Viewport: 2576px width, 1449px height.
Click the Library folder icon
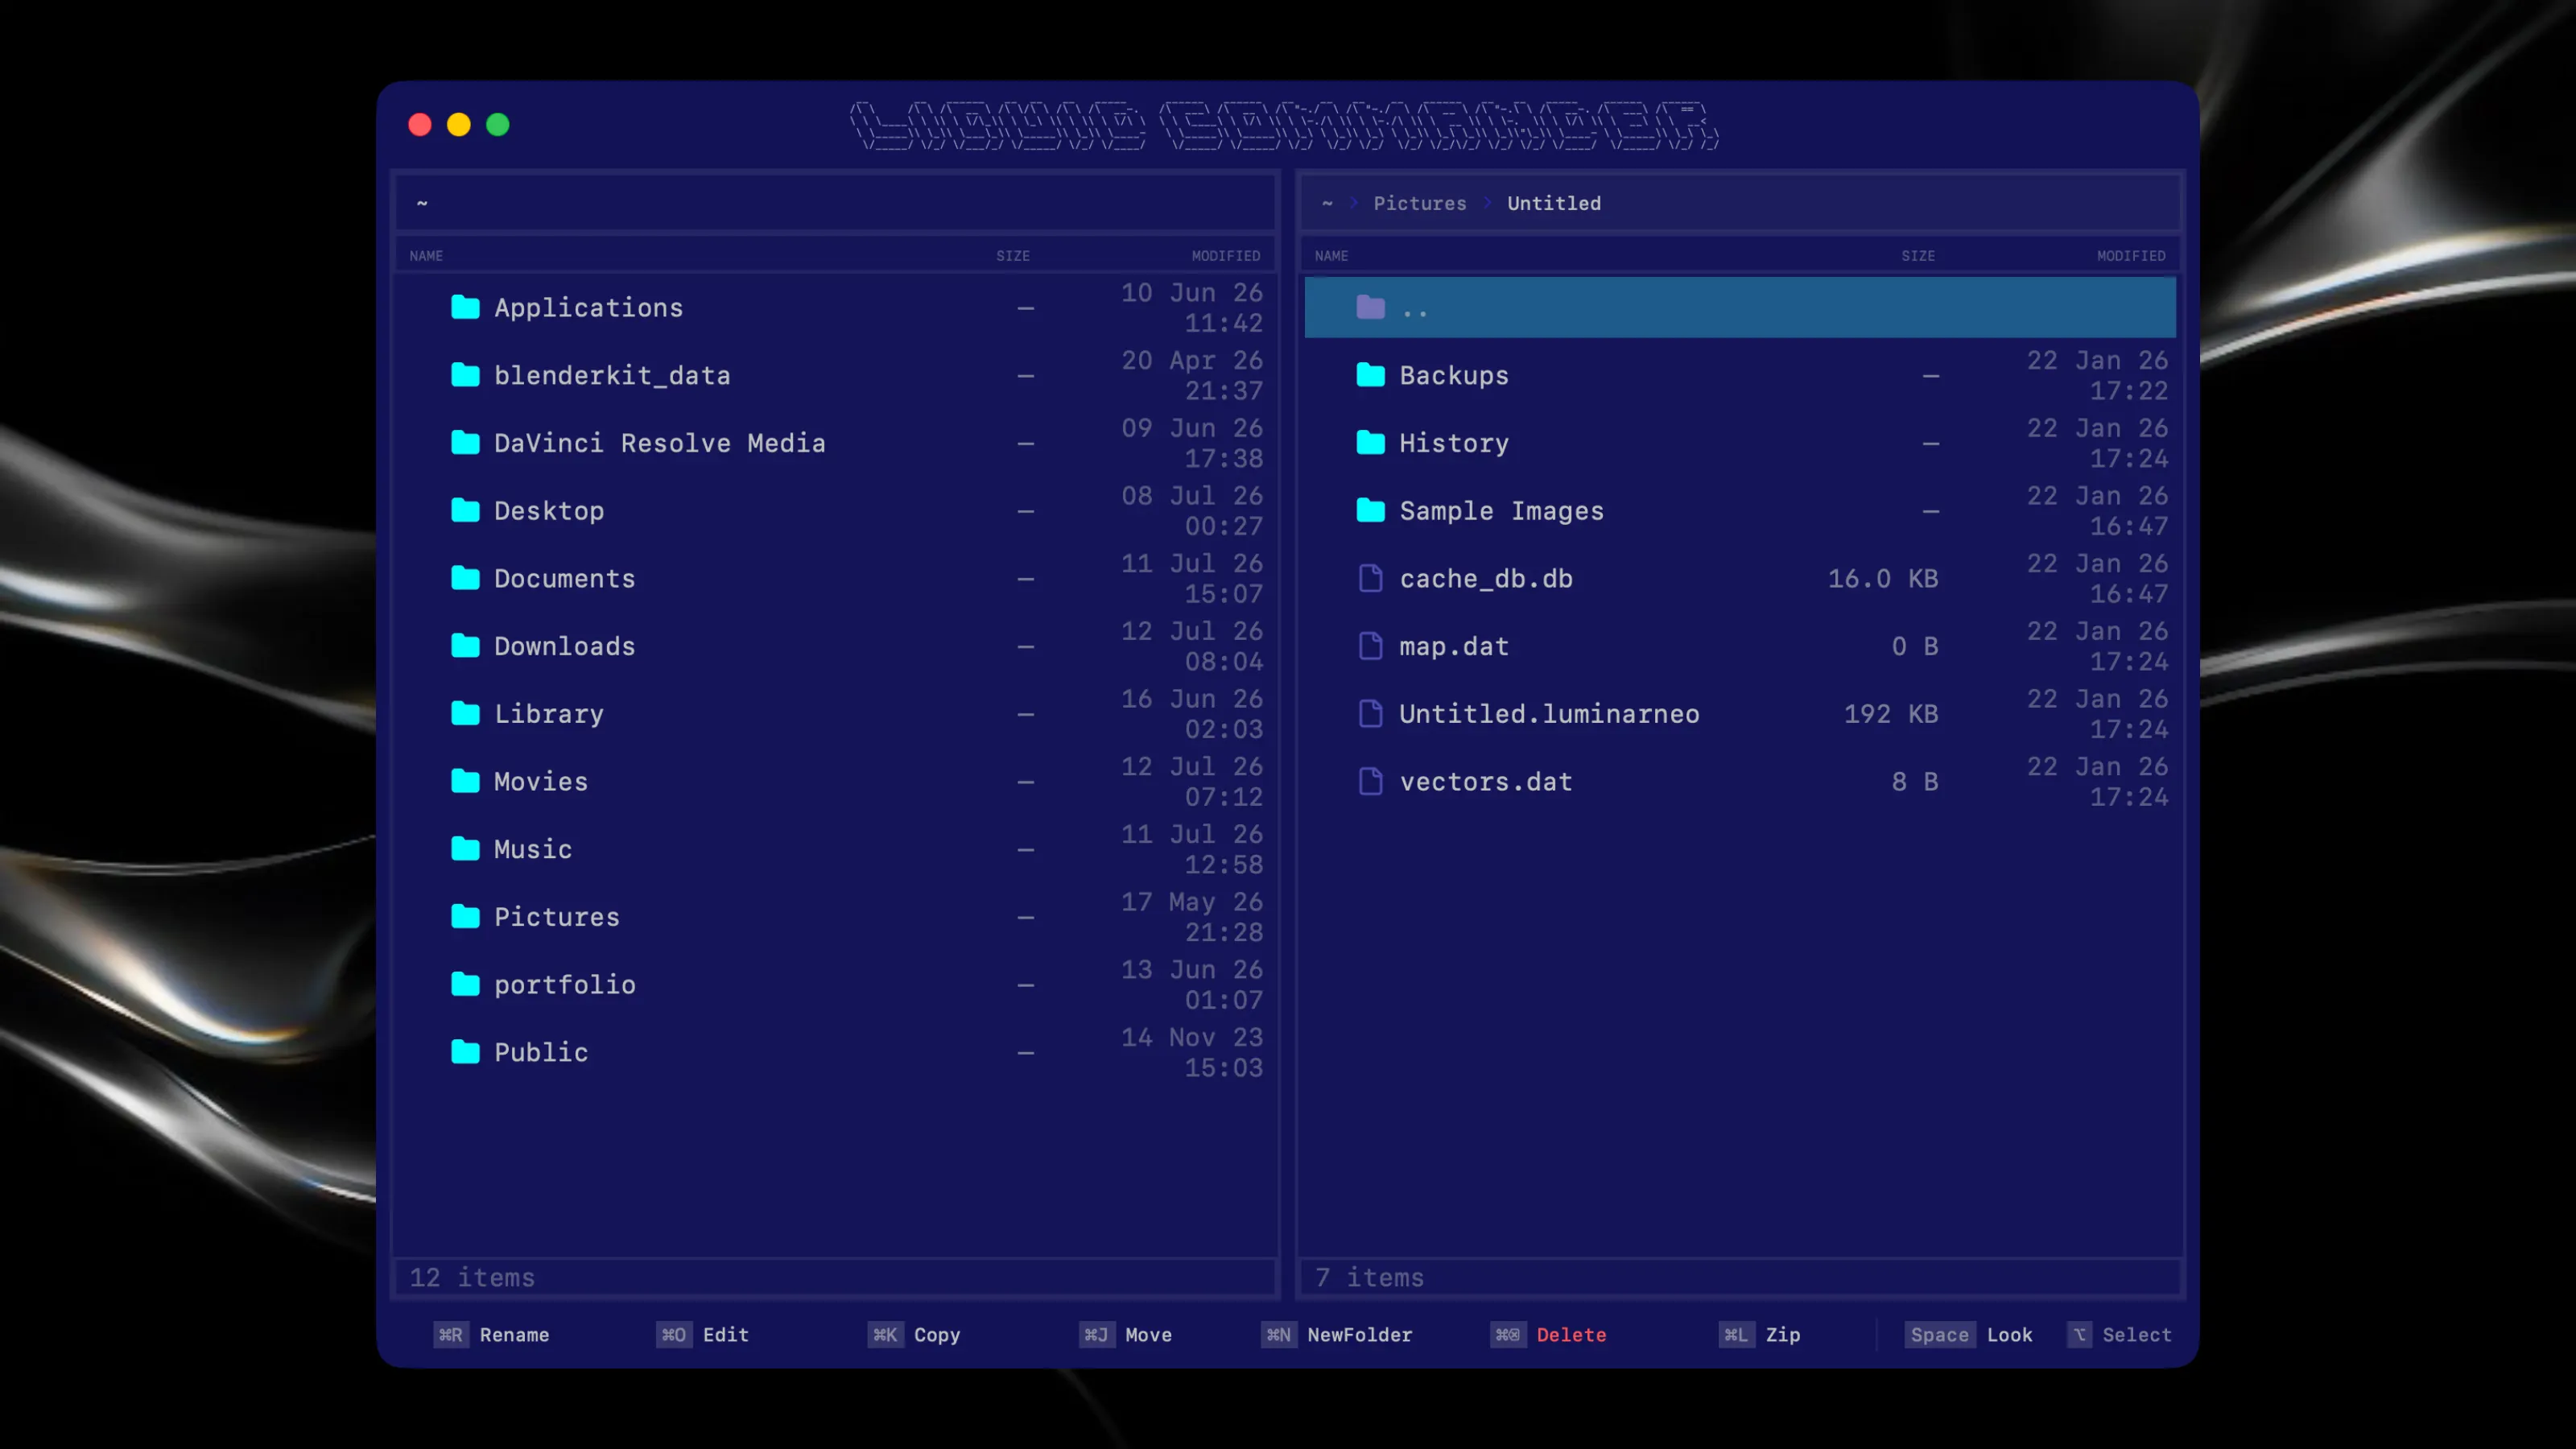point(465,713)
